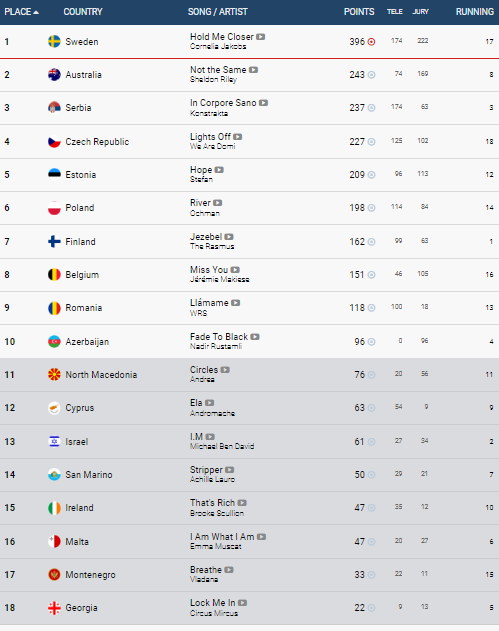Click the North Macedonia flag icon
Image resolution: width=499 pixels, height=631 pixels.
tap(54, 374)
